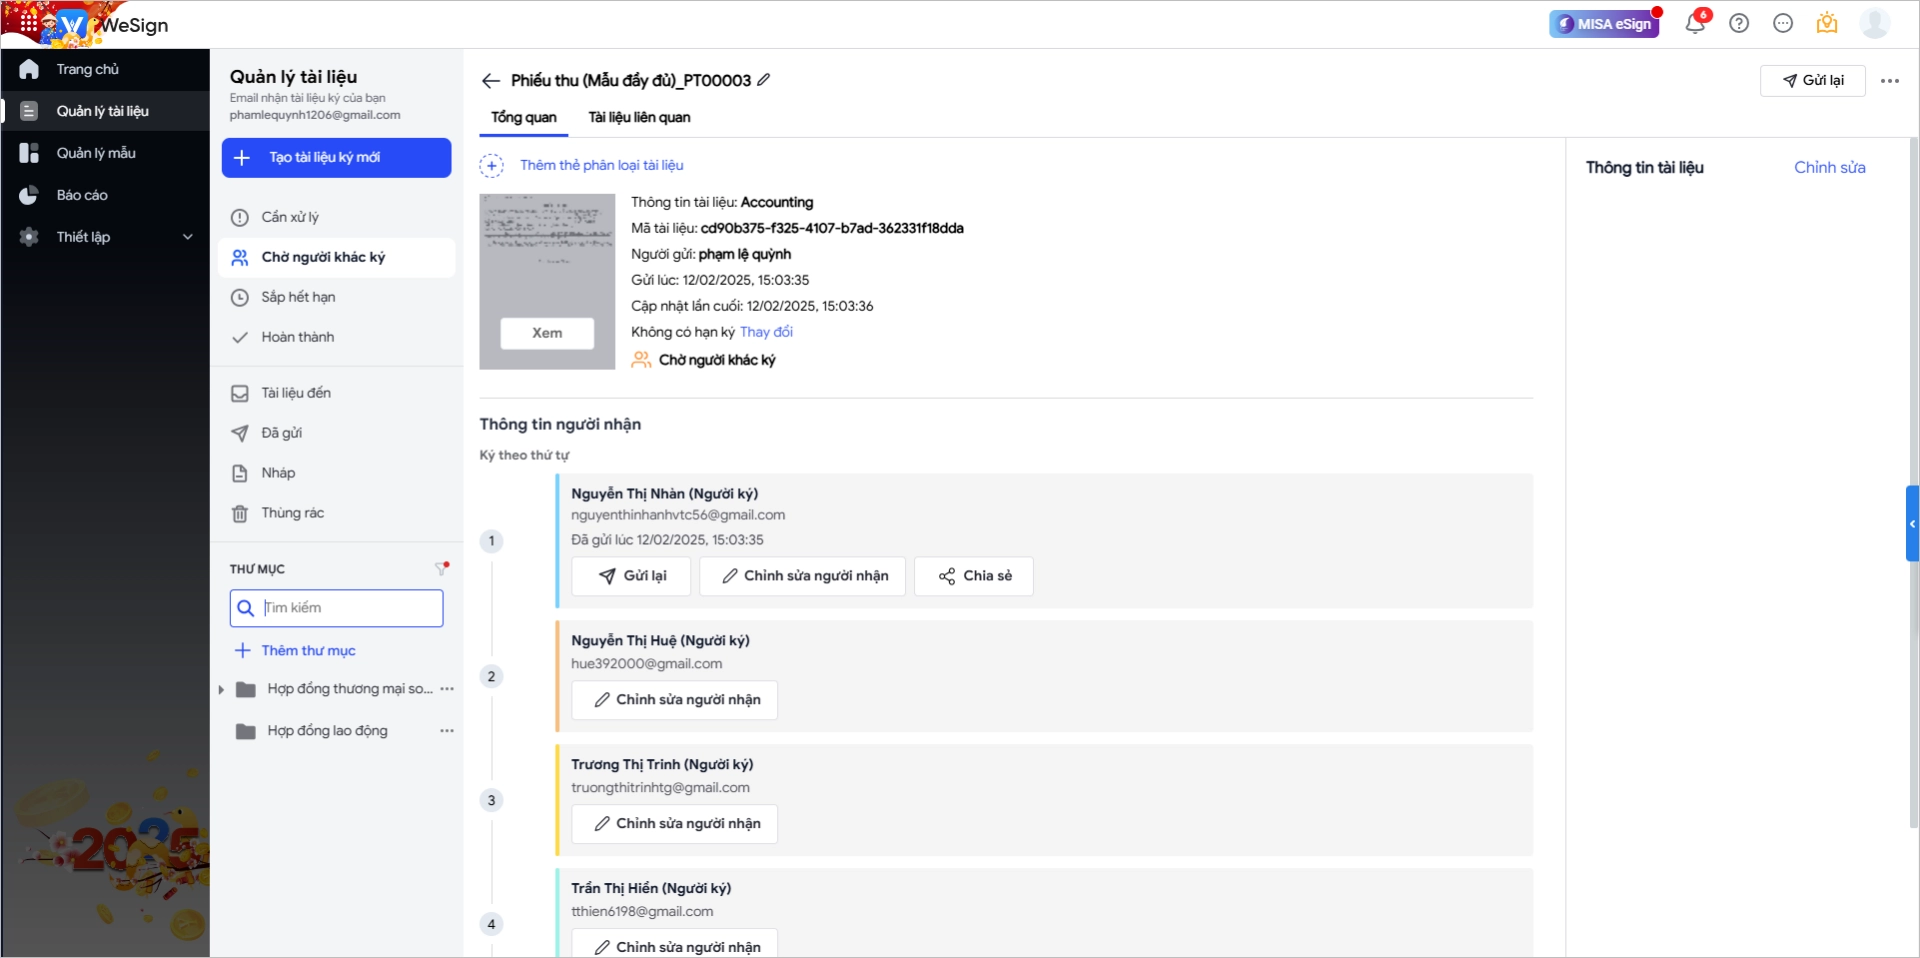Screen dimensions: 1920x958
Task: Click the Thay đổi deadline link
Action: click(x=766, y=332)
